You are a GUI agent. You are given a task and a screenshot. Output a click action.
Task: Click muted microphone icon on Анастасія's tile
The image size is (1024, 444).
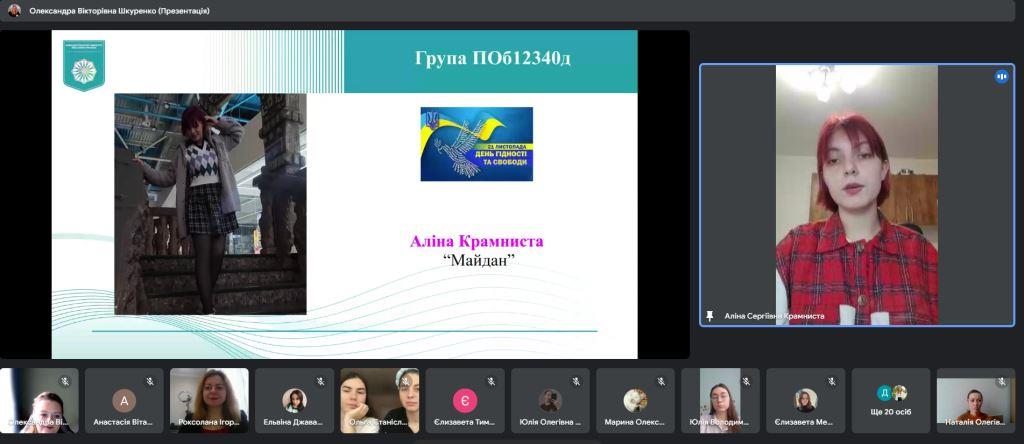[149, 381]
